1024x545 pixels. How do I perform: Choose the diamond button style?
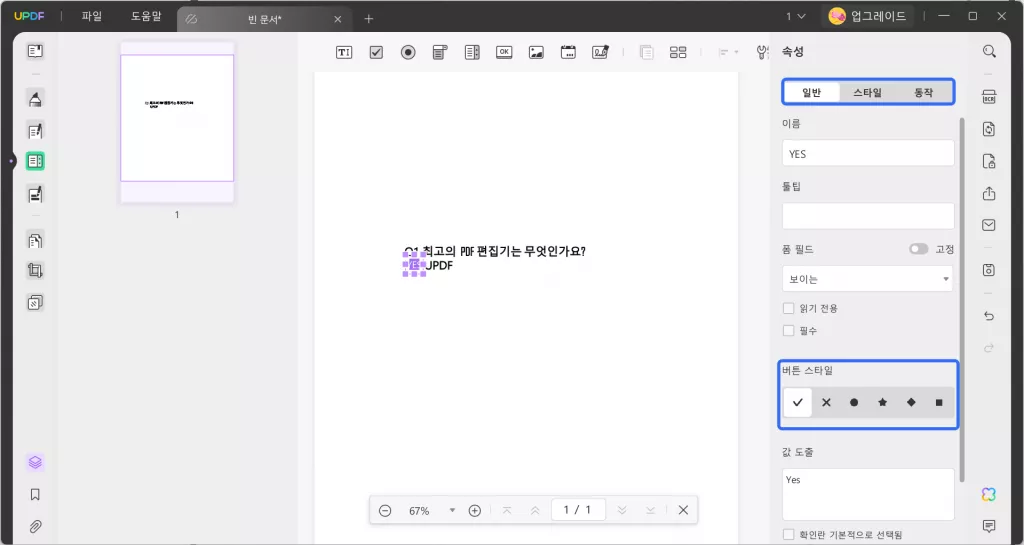(x=911, y=403)
